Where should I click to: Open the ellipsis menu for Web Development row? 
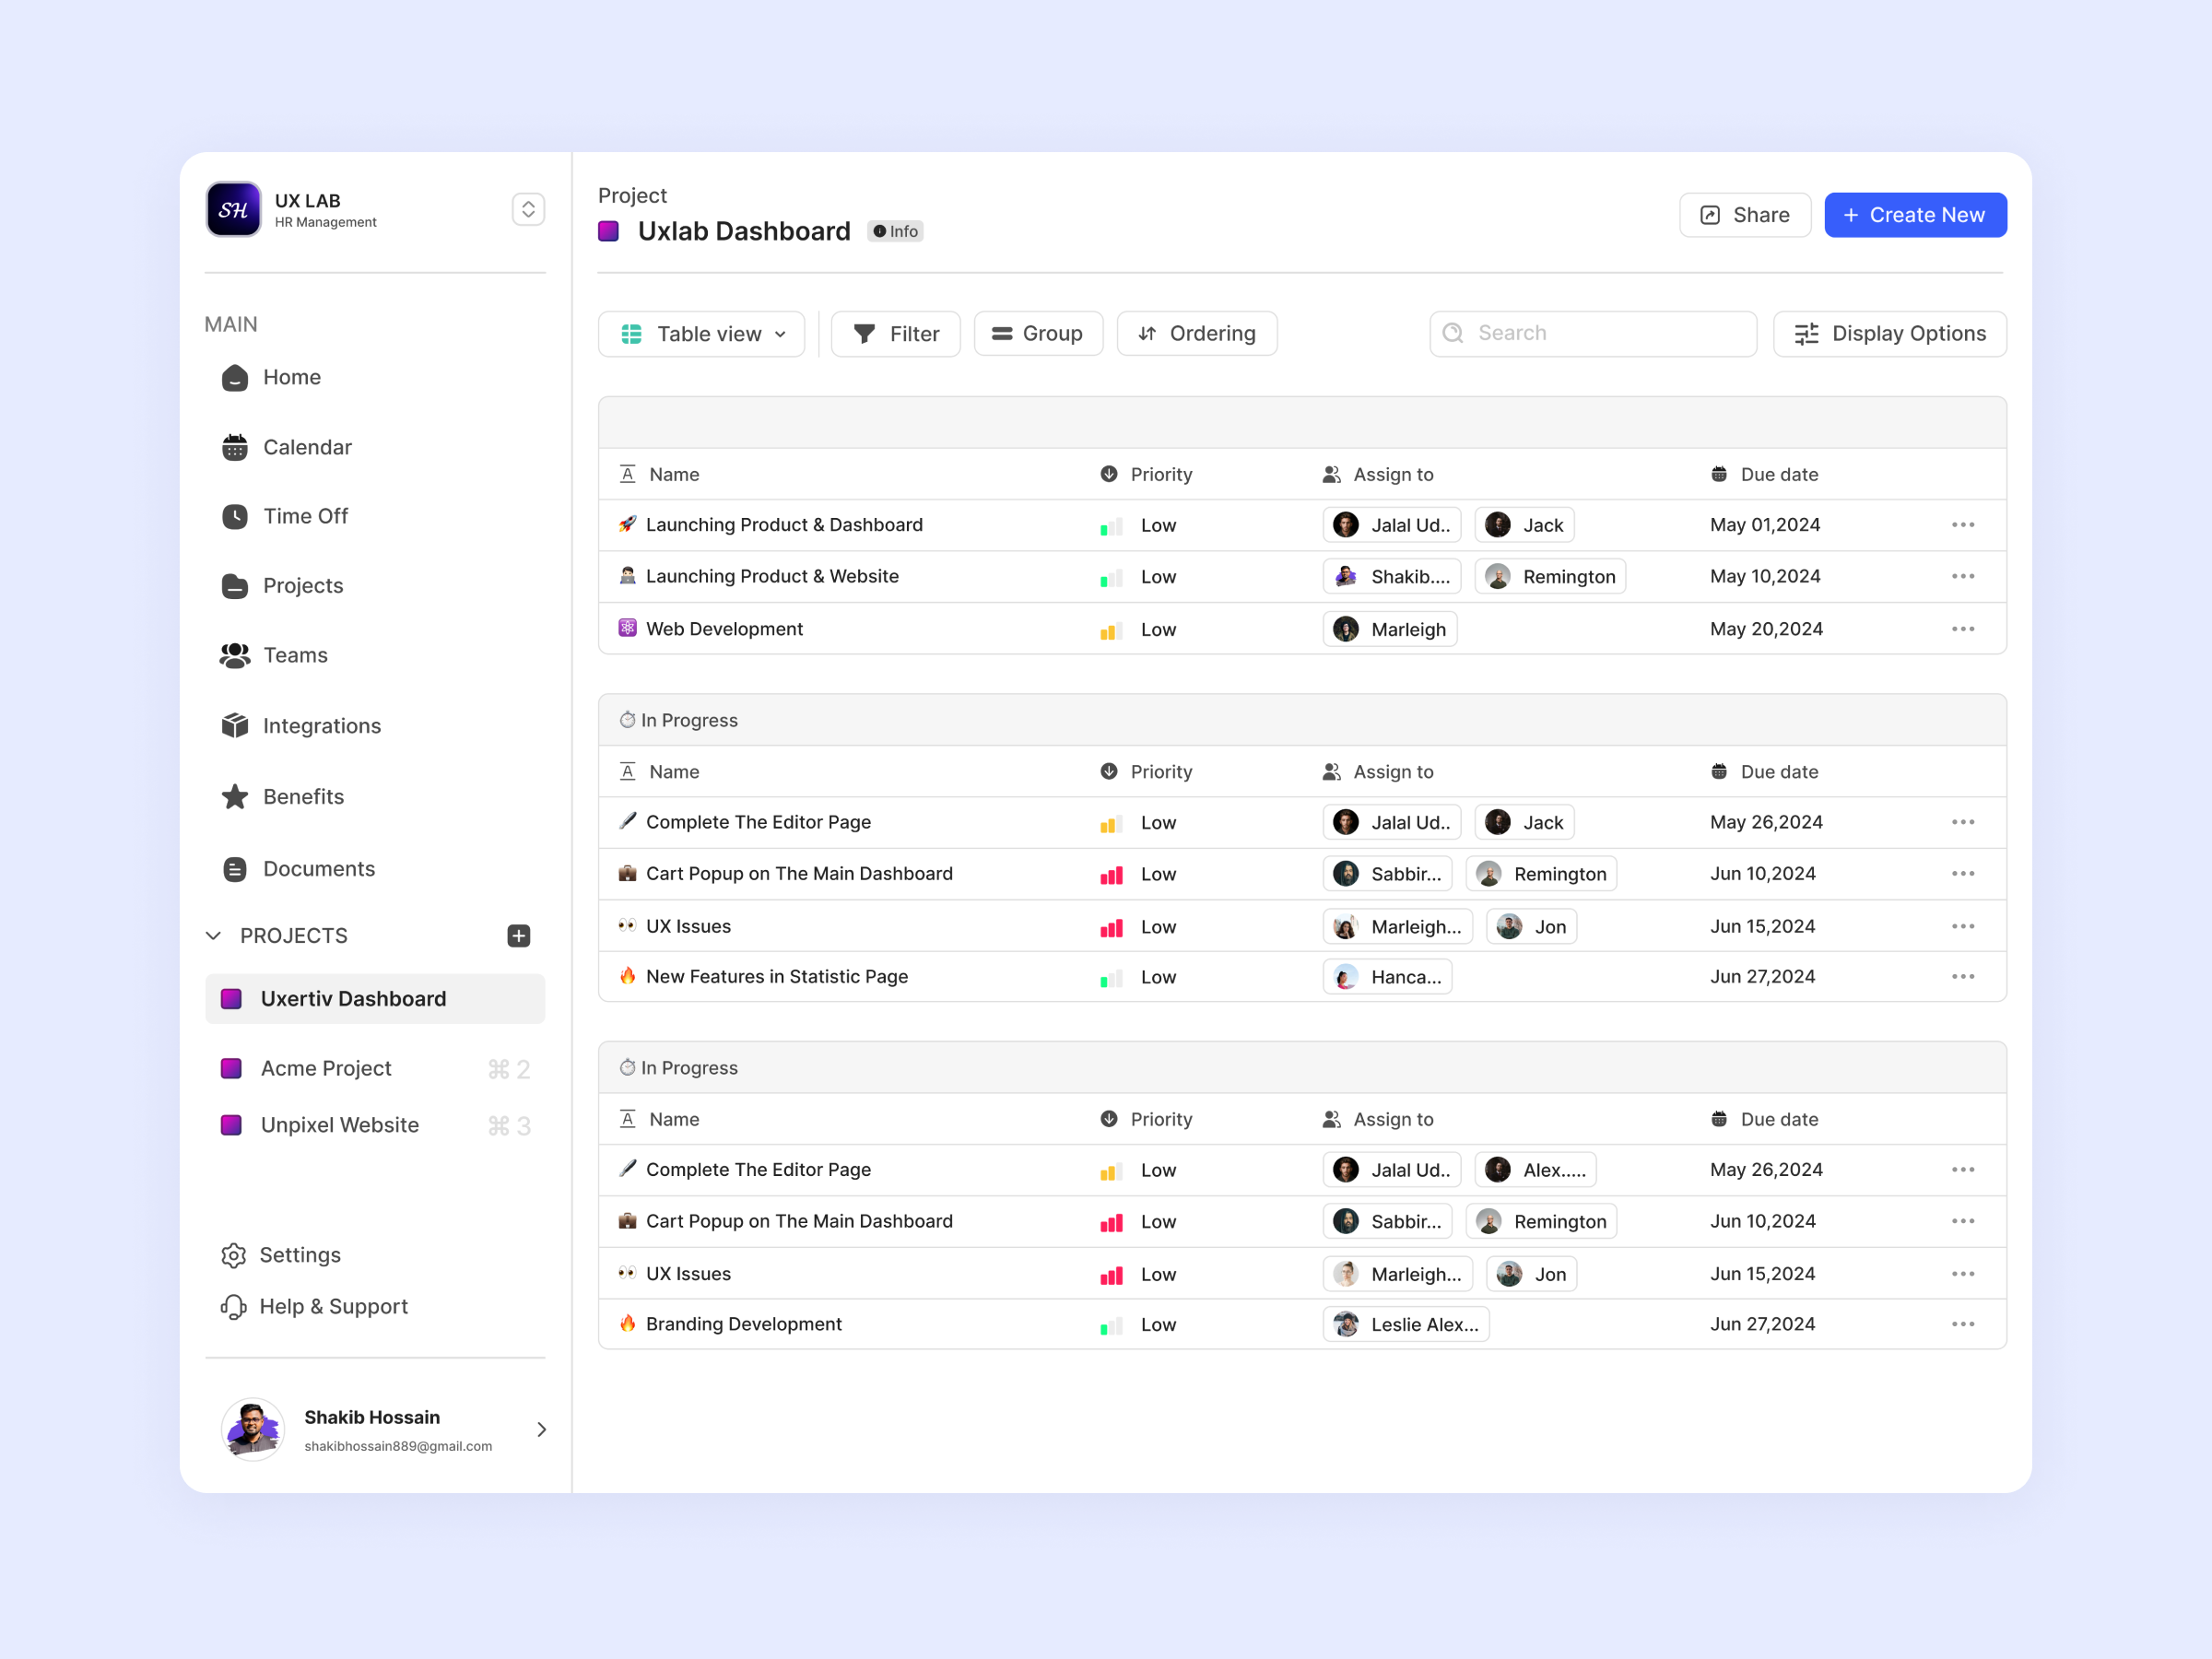click(x=1963, y=629)
